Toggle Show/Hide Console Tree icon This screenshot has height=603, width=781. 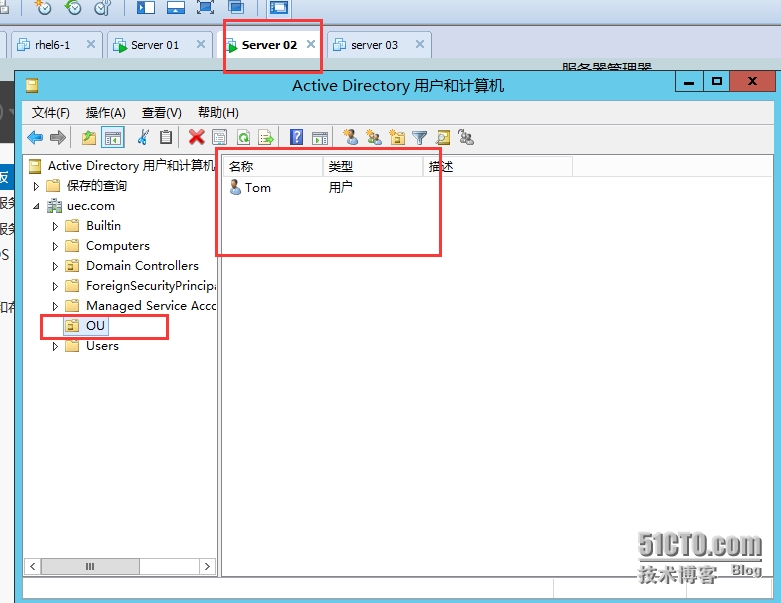[113, 137]
